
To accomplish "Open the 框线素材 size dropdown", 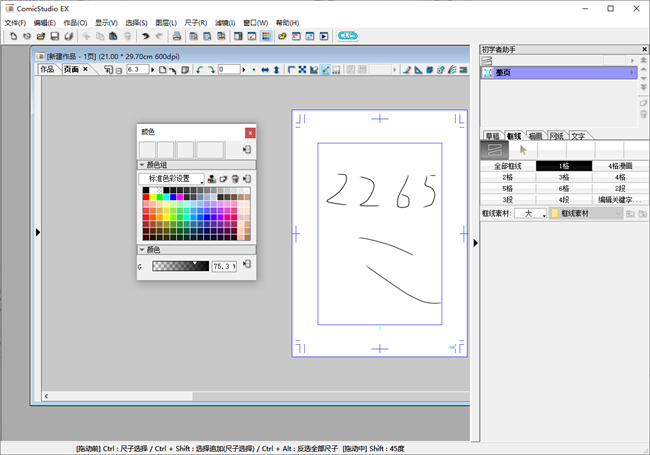I will (x=529, y=214).
